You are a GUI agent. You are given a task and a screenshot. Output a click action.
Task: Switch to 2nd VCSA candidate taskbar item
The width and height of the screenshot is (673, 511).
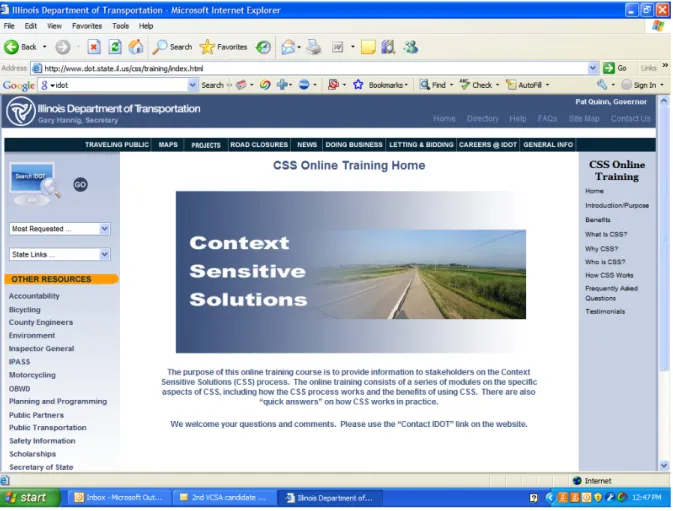point(224,498)
